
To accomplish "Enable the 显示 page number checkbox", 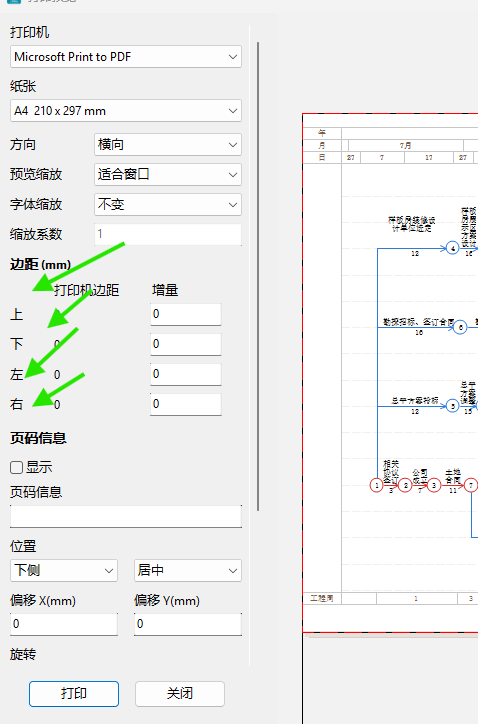I will click(17, 467).
